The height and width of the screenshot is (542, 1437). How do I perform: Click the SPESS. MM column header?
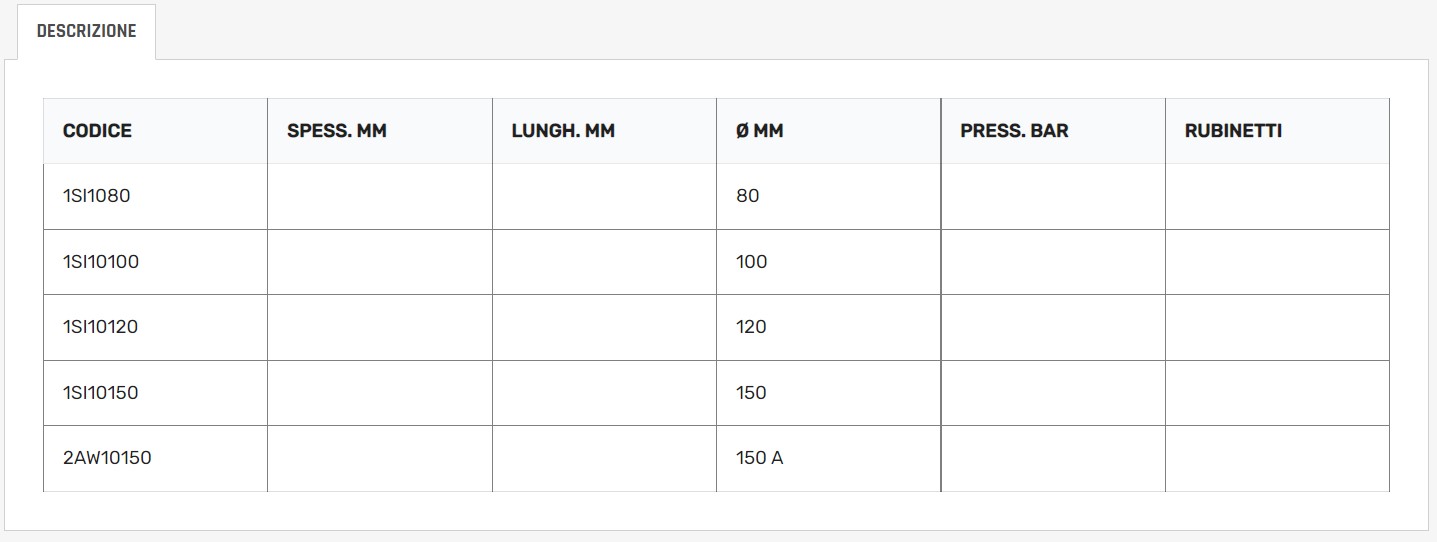(x=336, y=131)
